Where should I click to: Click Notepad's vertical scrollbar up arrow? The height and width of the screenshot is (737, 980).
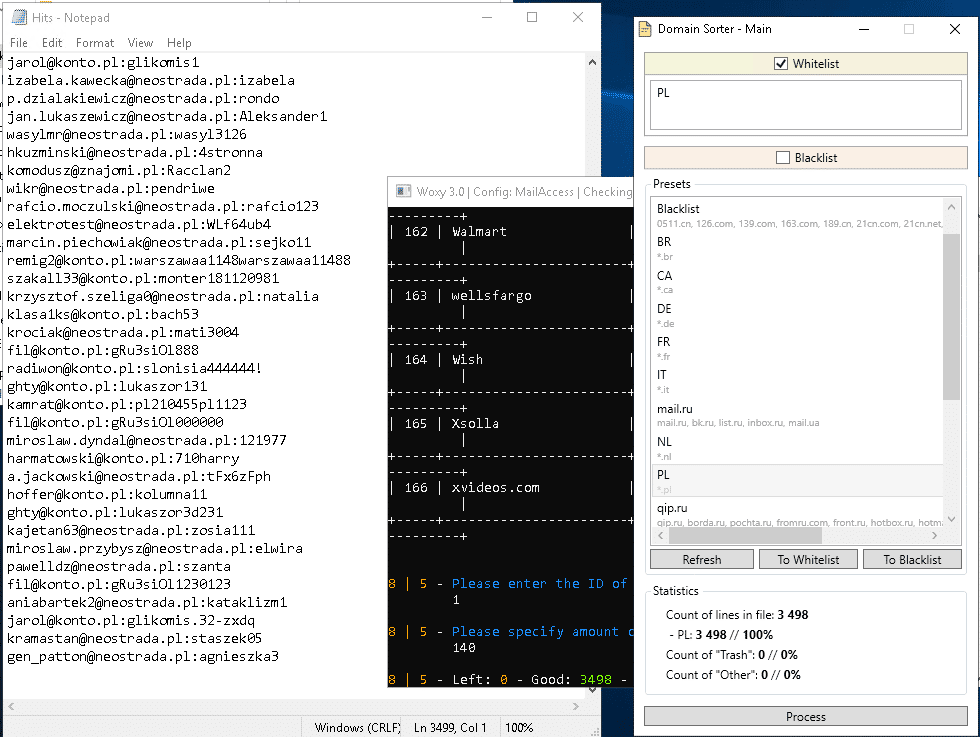coord(592,61)
